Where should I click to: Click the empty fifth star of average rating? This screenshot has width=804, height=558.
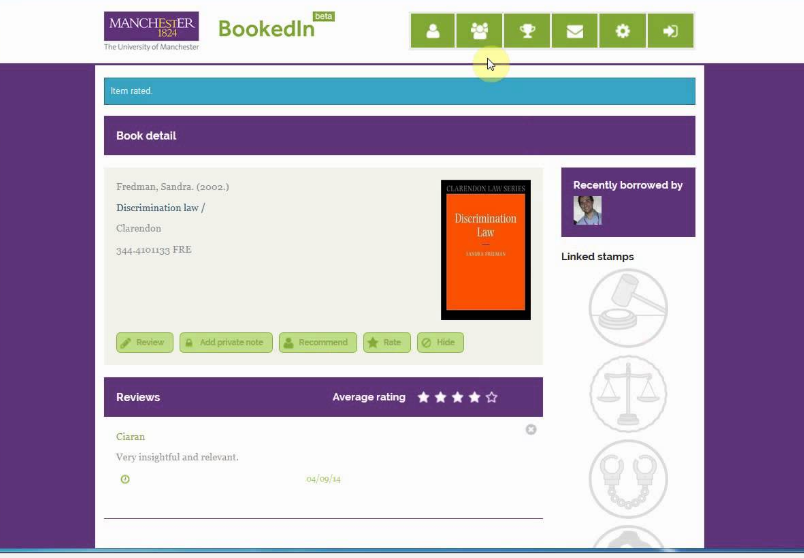(491, 397)
